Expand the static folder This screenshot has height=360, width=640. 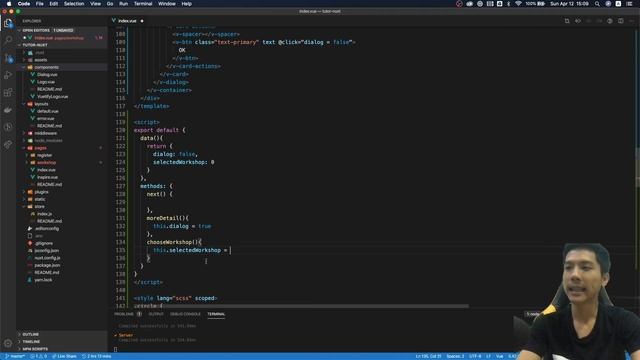coord(24,199)
